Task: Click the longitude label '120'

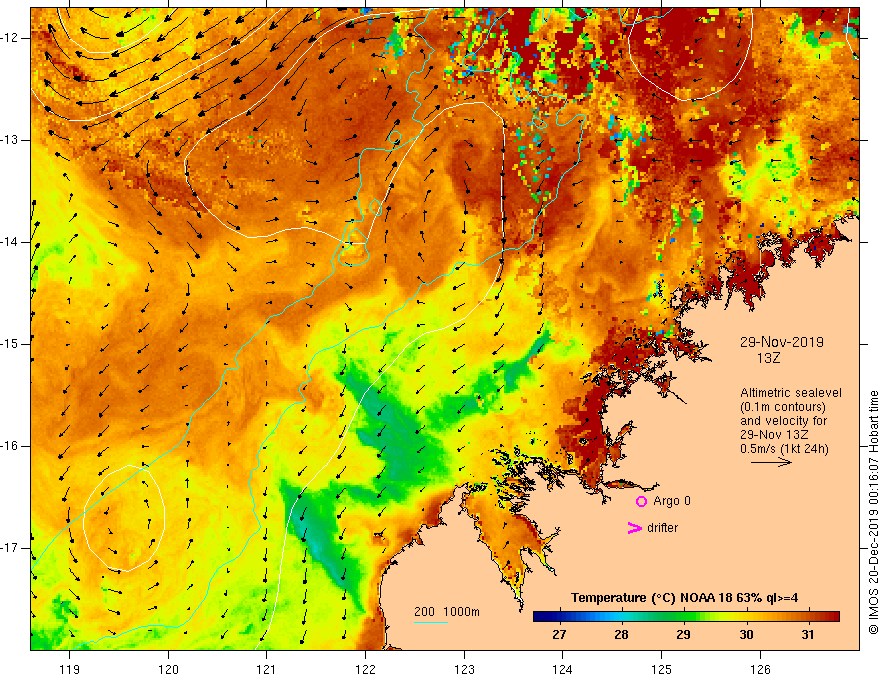Action: tap(168, 669)
